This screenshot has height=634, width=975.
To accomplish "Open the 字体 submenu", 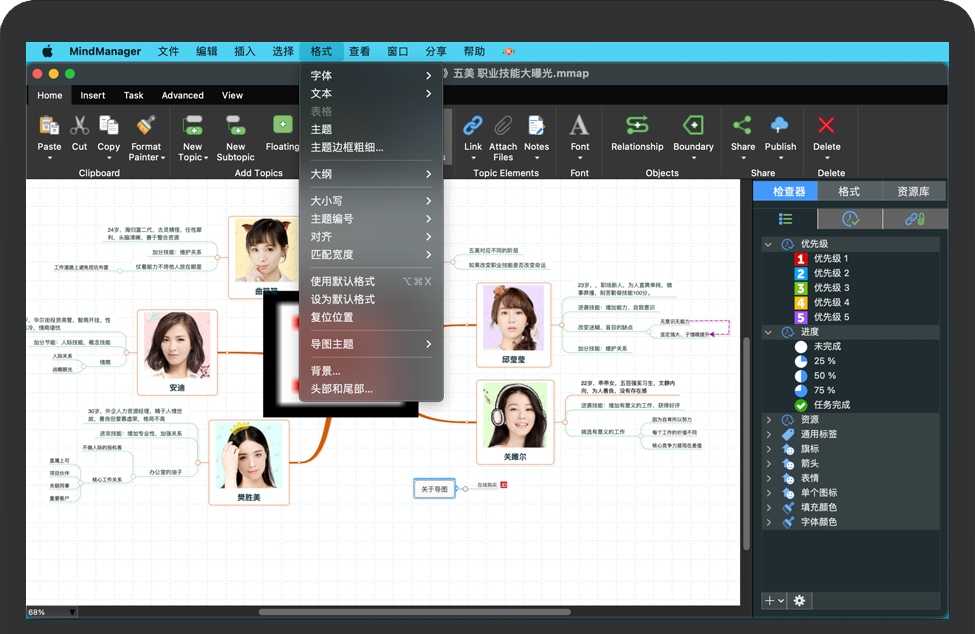I will pyautogui.click(x=370, y=76).
